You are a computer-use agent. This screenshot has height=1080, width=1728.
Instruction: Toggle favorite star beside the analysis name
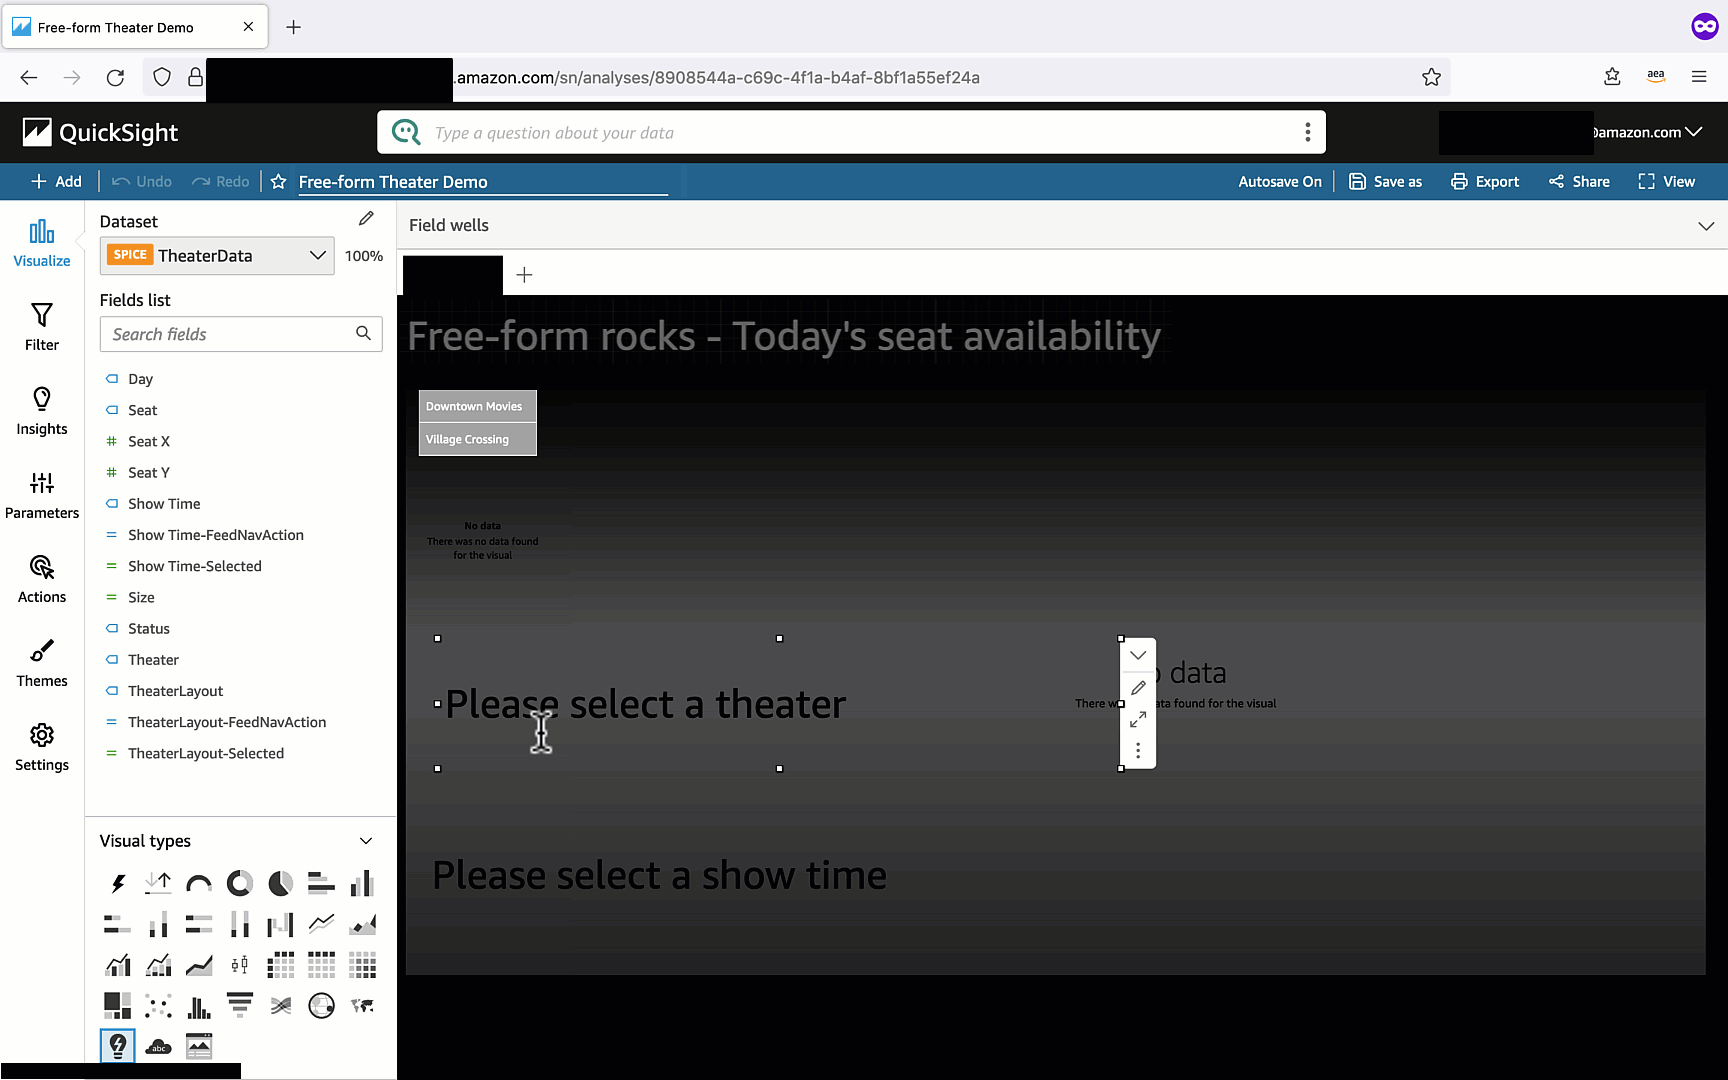[279, 181]
